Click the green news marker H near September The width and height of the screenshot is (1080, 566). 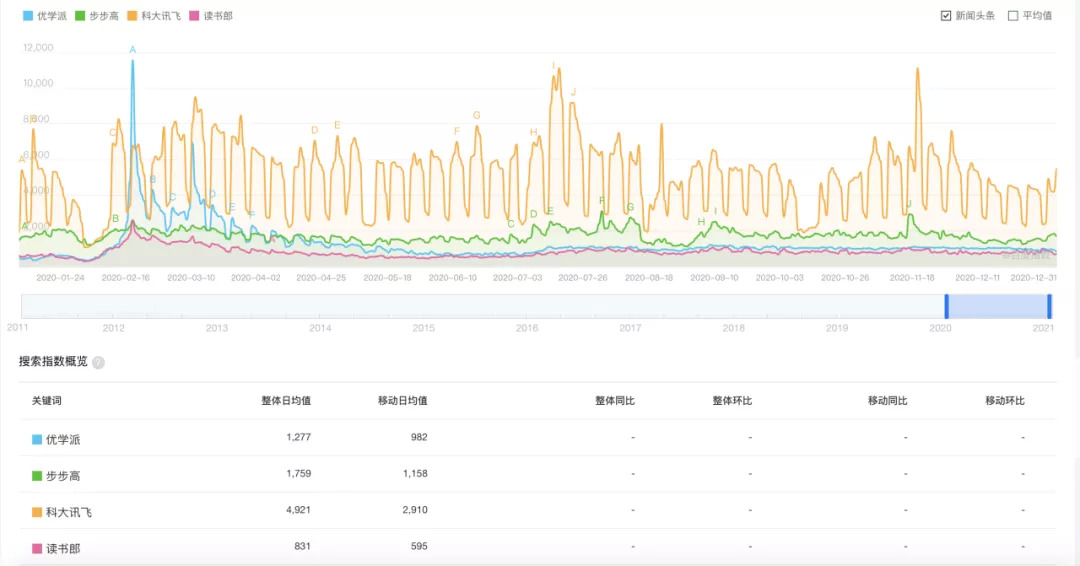click(701, 222)
